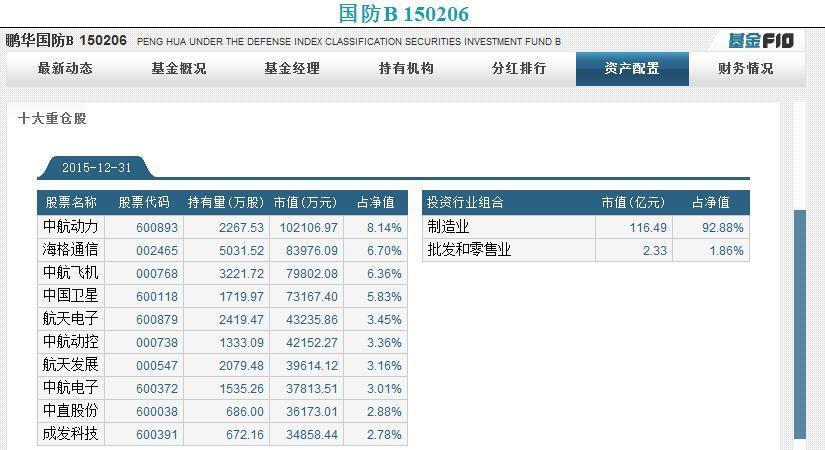Click market value 79802.08

pyautogui.click(x=312, y=274)
